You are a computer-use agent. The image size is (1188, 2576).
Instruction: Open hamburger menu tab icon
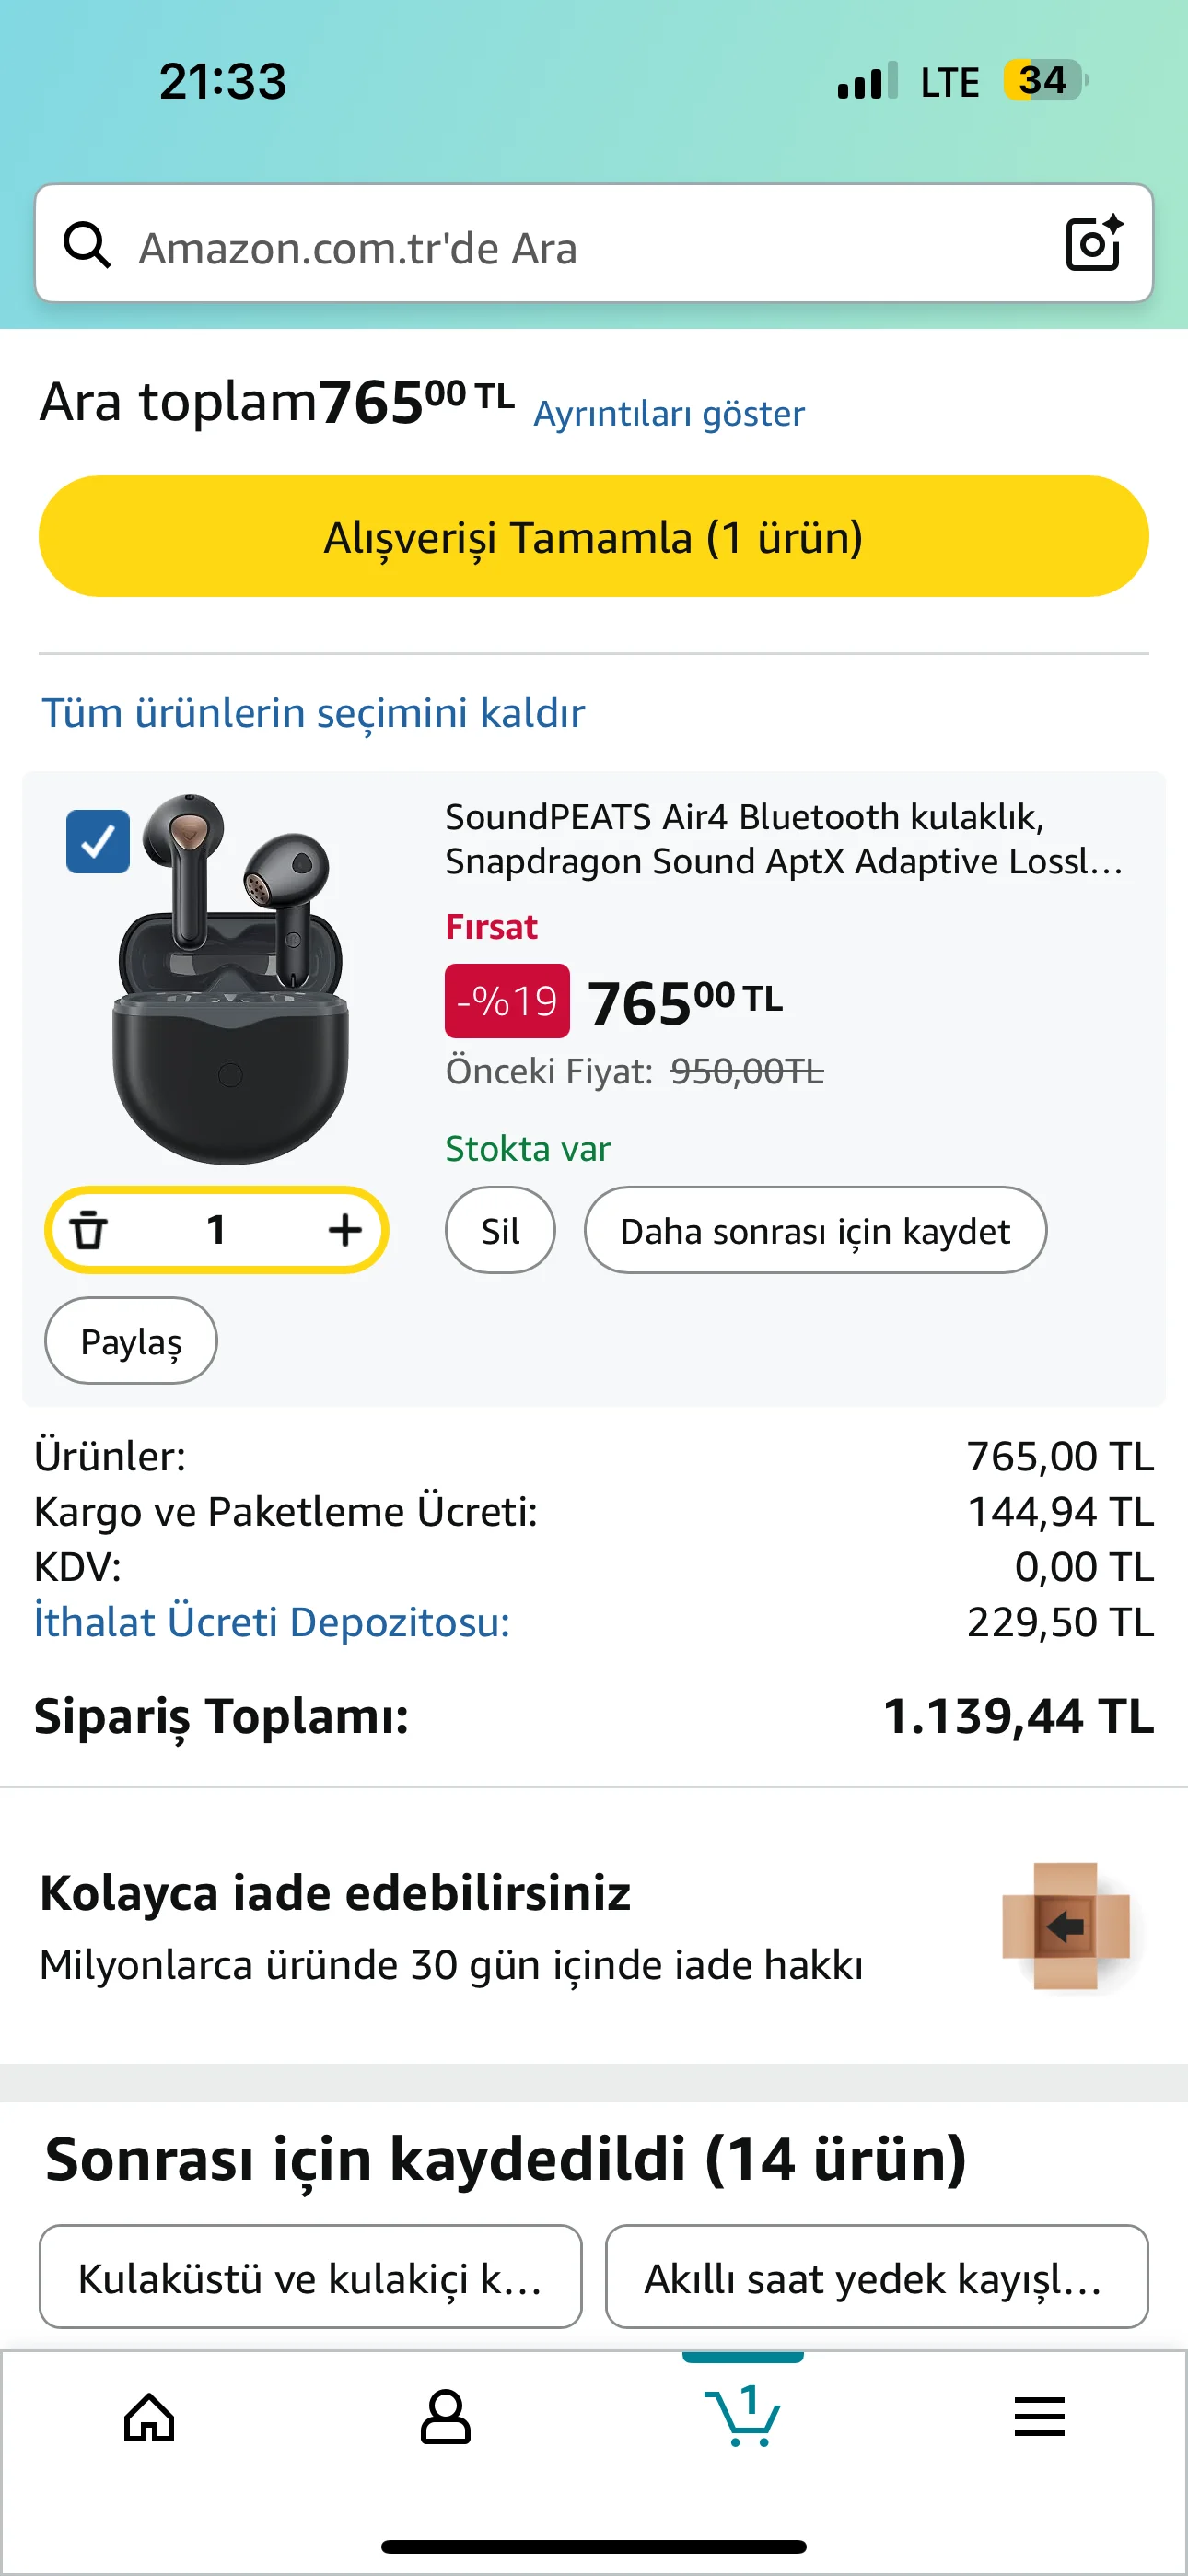pos(1039,2418)
